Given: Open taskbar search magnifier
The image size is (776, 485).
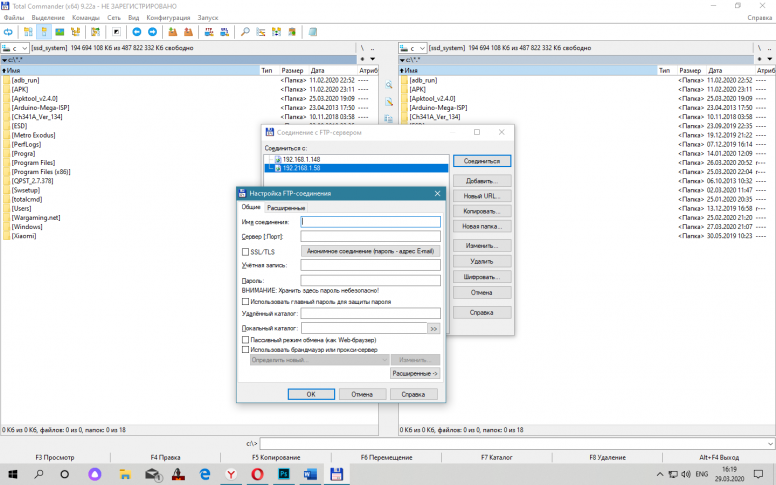Looking at the screenshot, I should pos(39,474).
